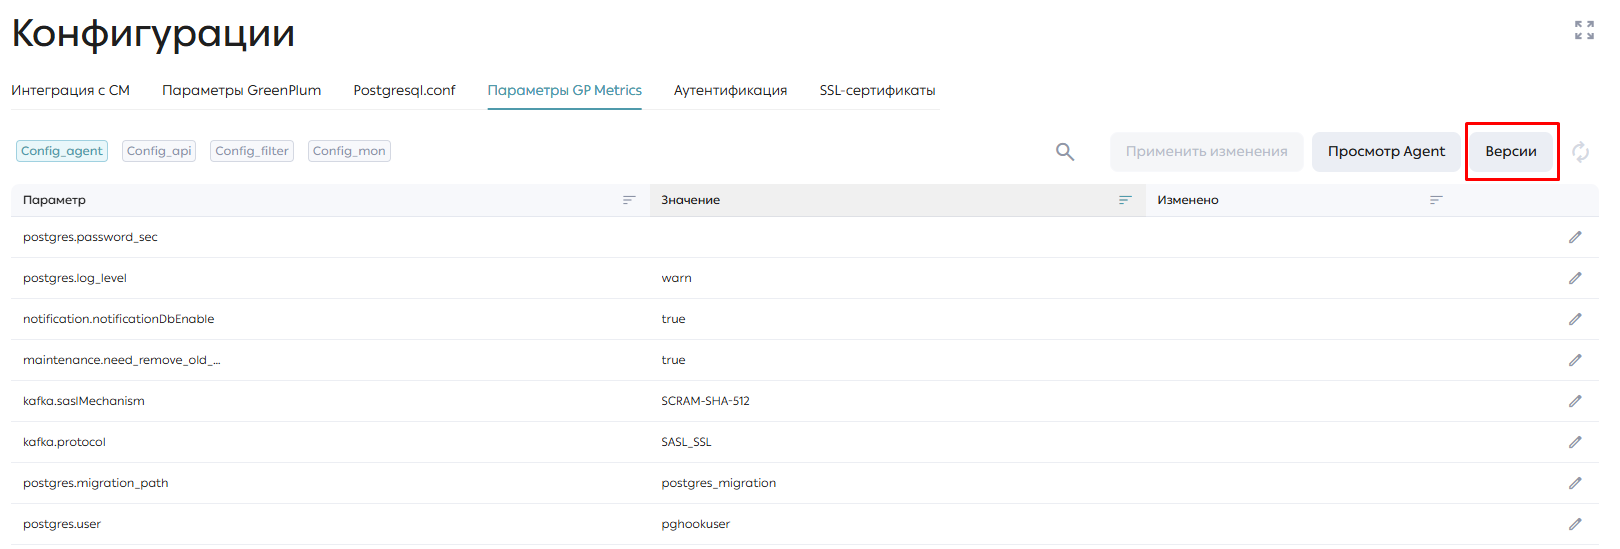Image resolution: width=1620 pixels, height=549 pixels.
Task: Click the Конфигурации page heading
Action: [153, 34]
